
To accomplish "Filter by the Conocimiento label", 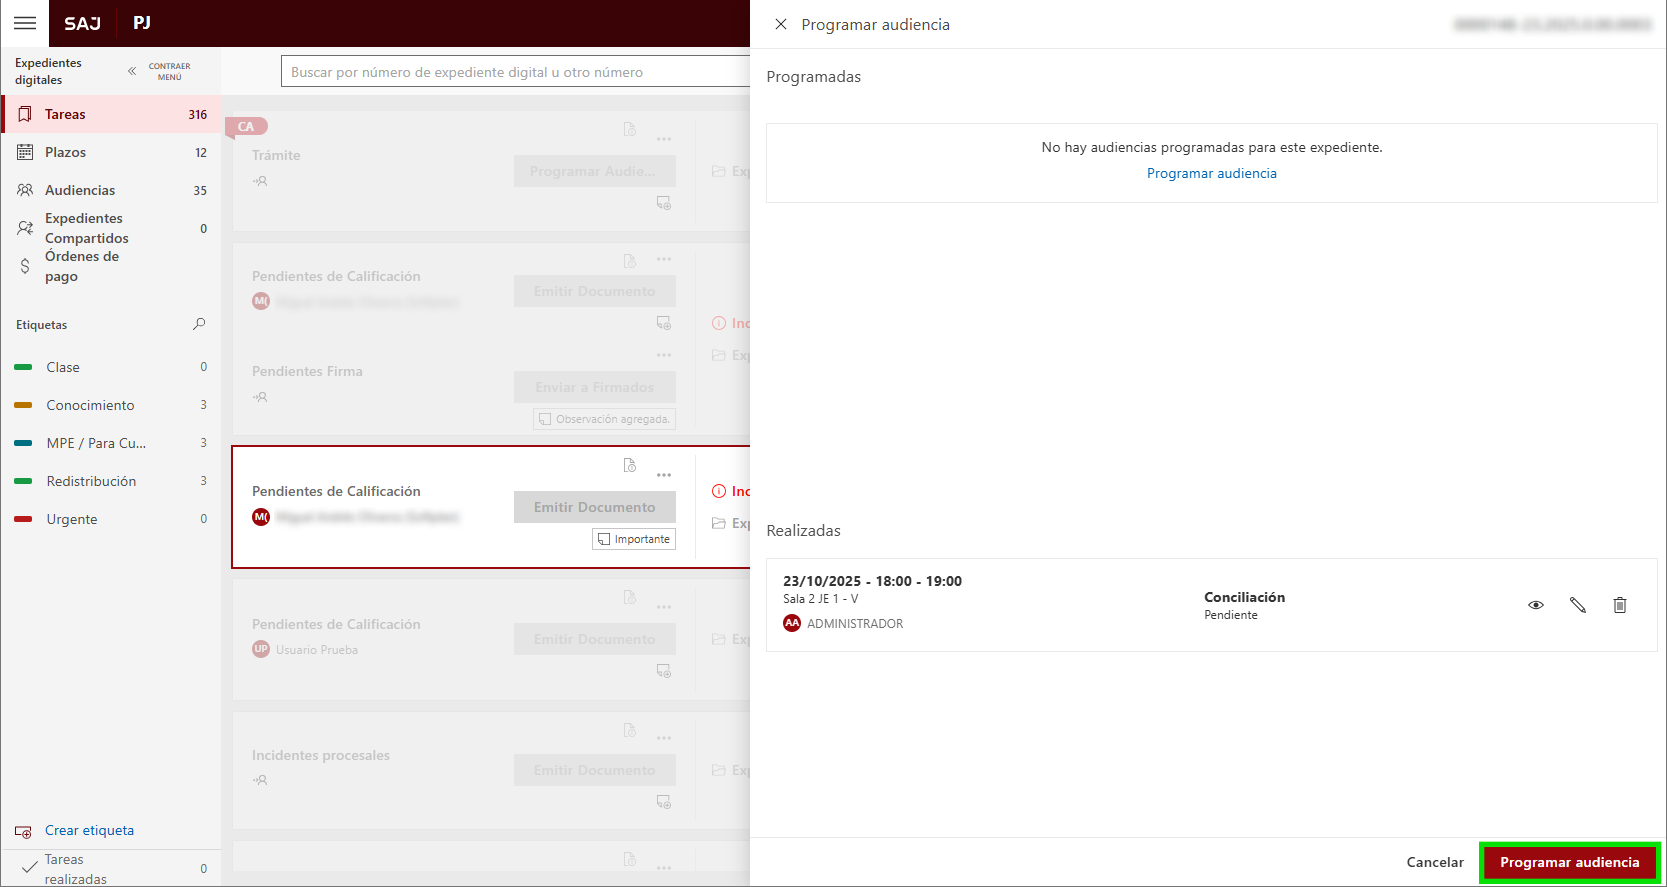I will (90, 405).
